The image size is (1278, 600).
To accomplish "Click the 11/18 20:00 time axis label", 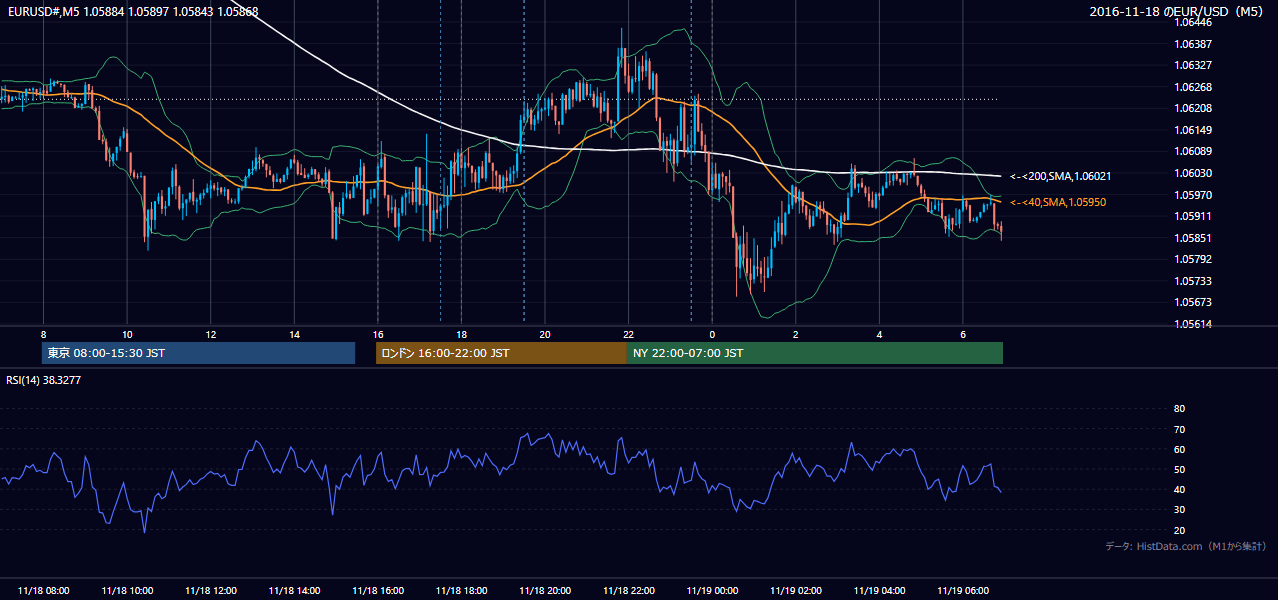I will [x=545, y=590].
